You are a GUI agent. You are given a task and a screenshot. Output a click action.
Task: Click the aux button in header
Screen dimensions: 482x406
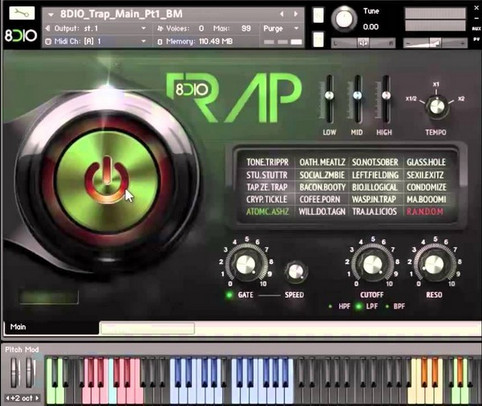click(477, 29)
